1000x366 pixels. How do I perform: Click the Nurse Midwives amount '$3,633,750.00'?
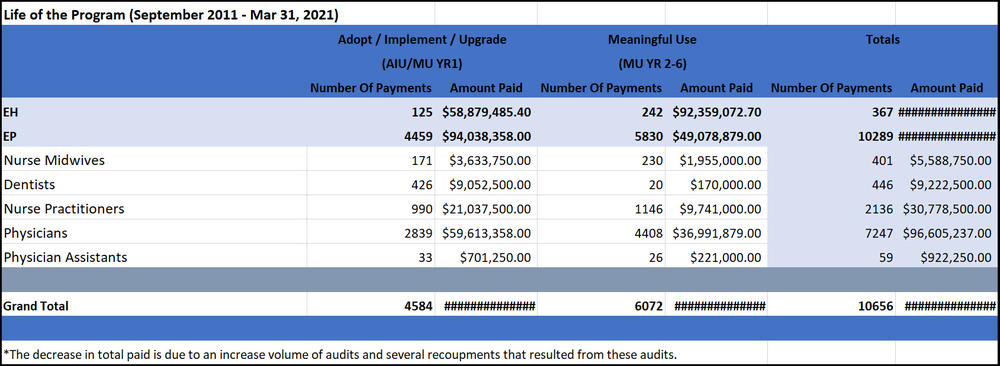490,161
